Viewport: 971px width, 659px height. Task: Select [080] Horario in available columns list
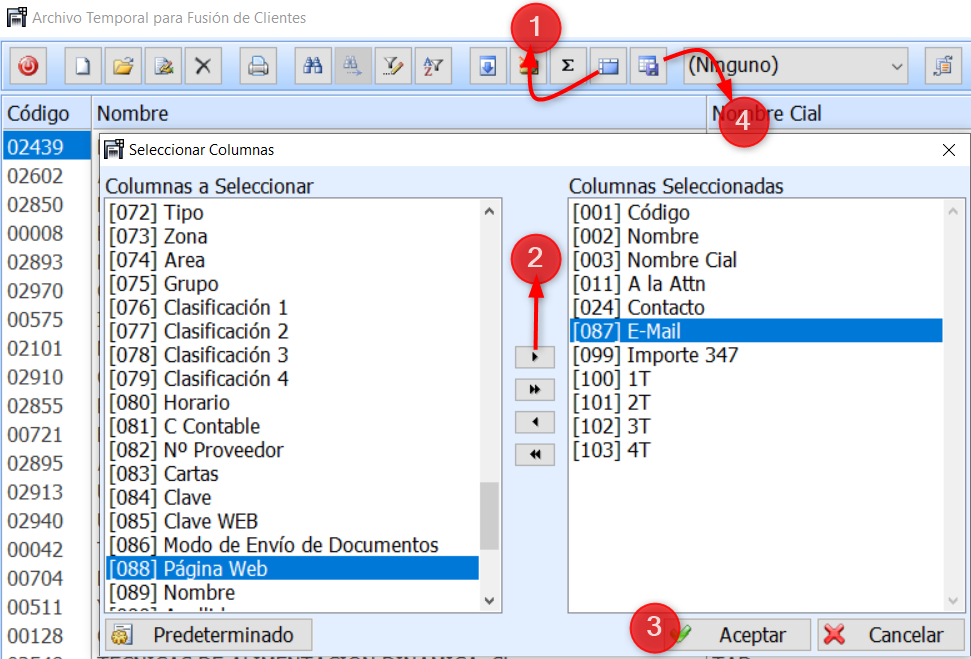(x=170, y=403)
